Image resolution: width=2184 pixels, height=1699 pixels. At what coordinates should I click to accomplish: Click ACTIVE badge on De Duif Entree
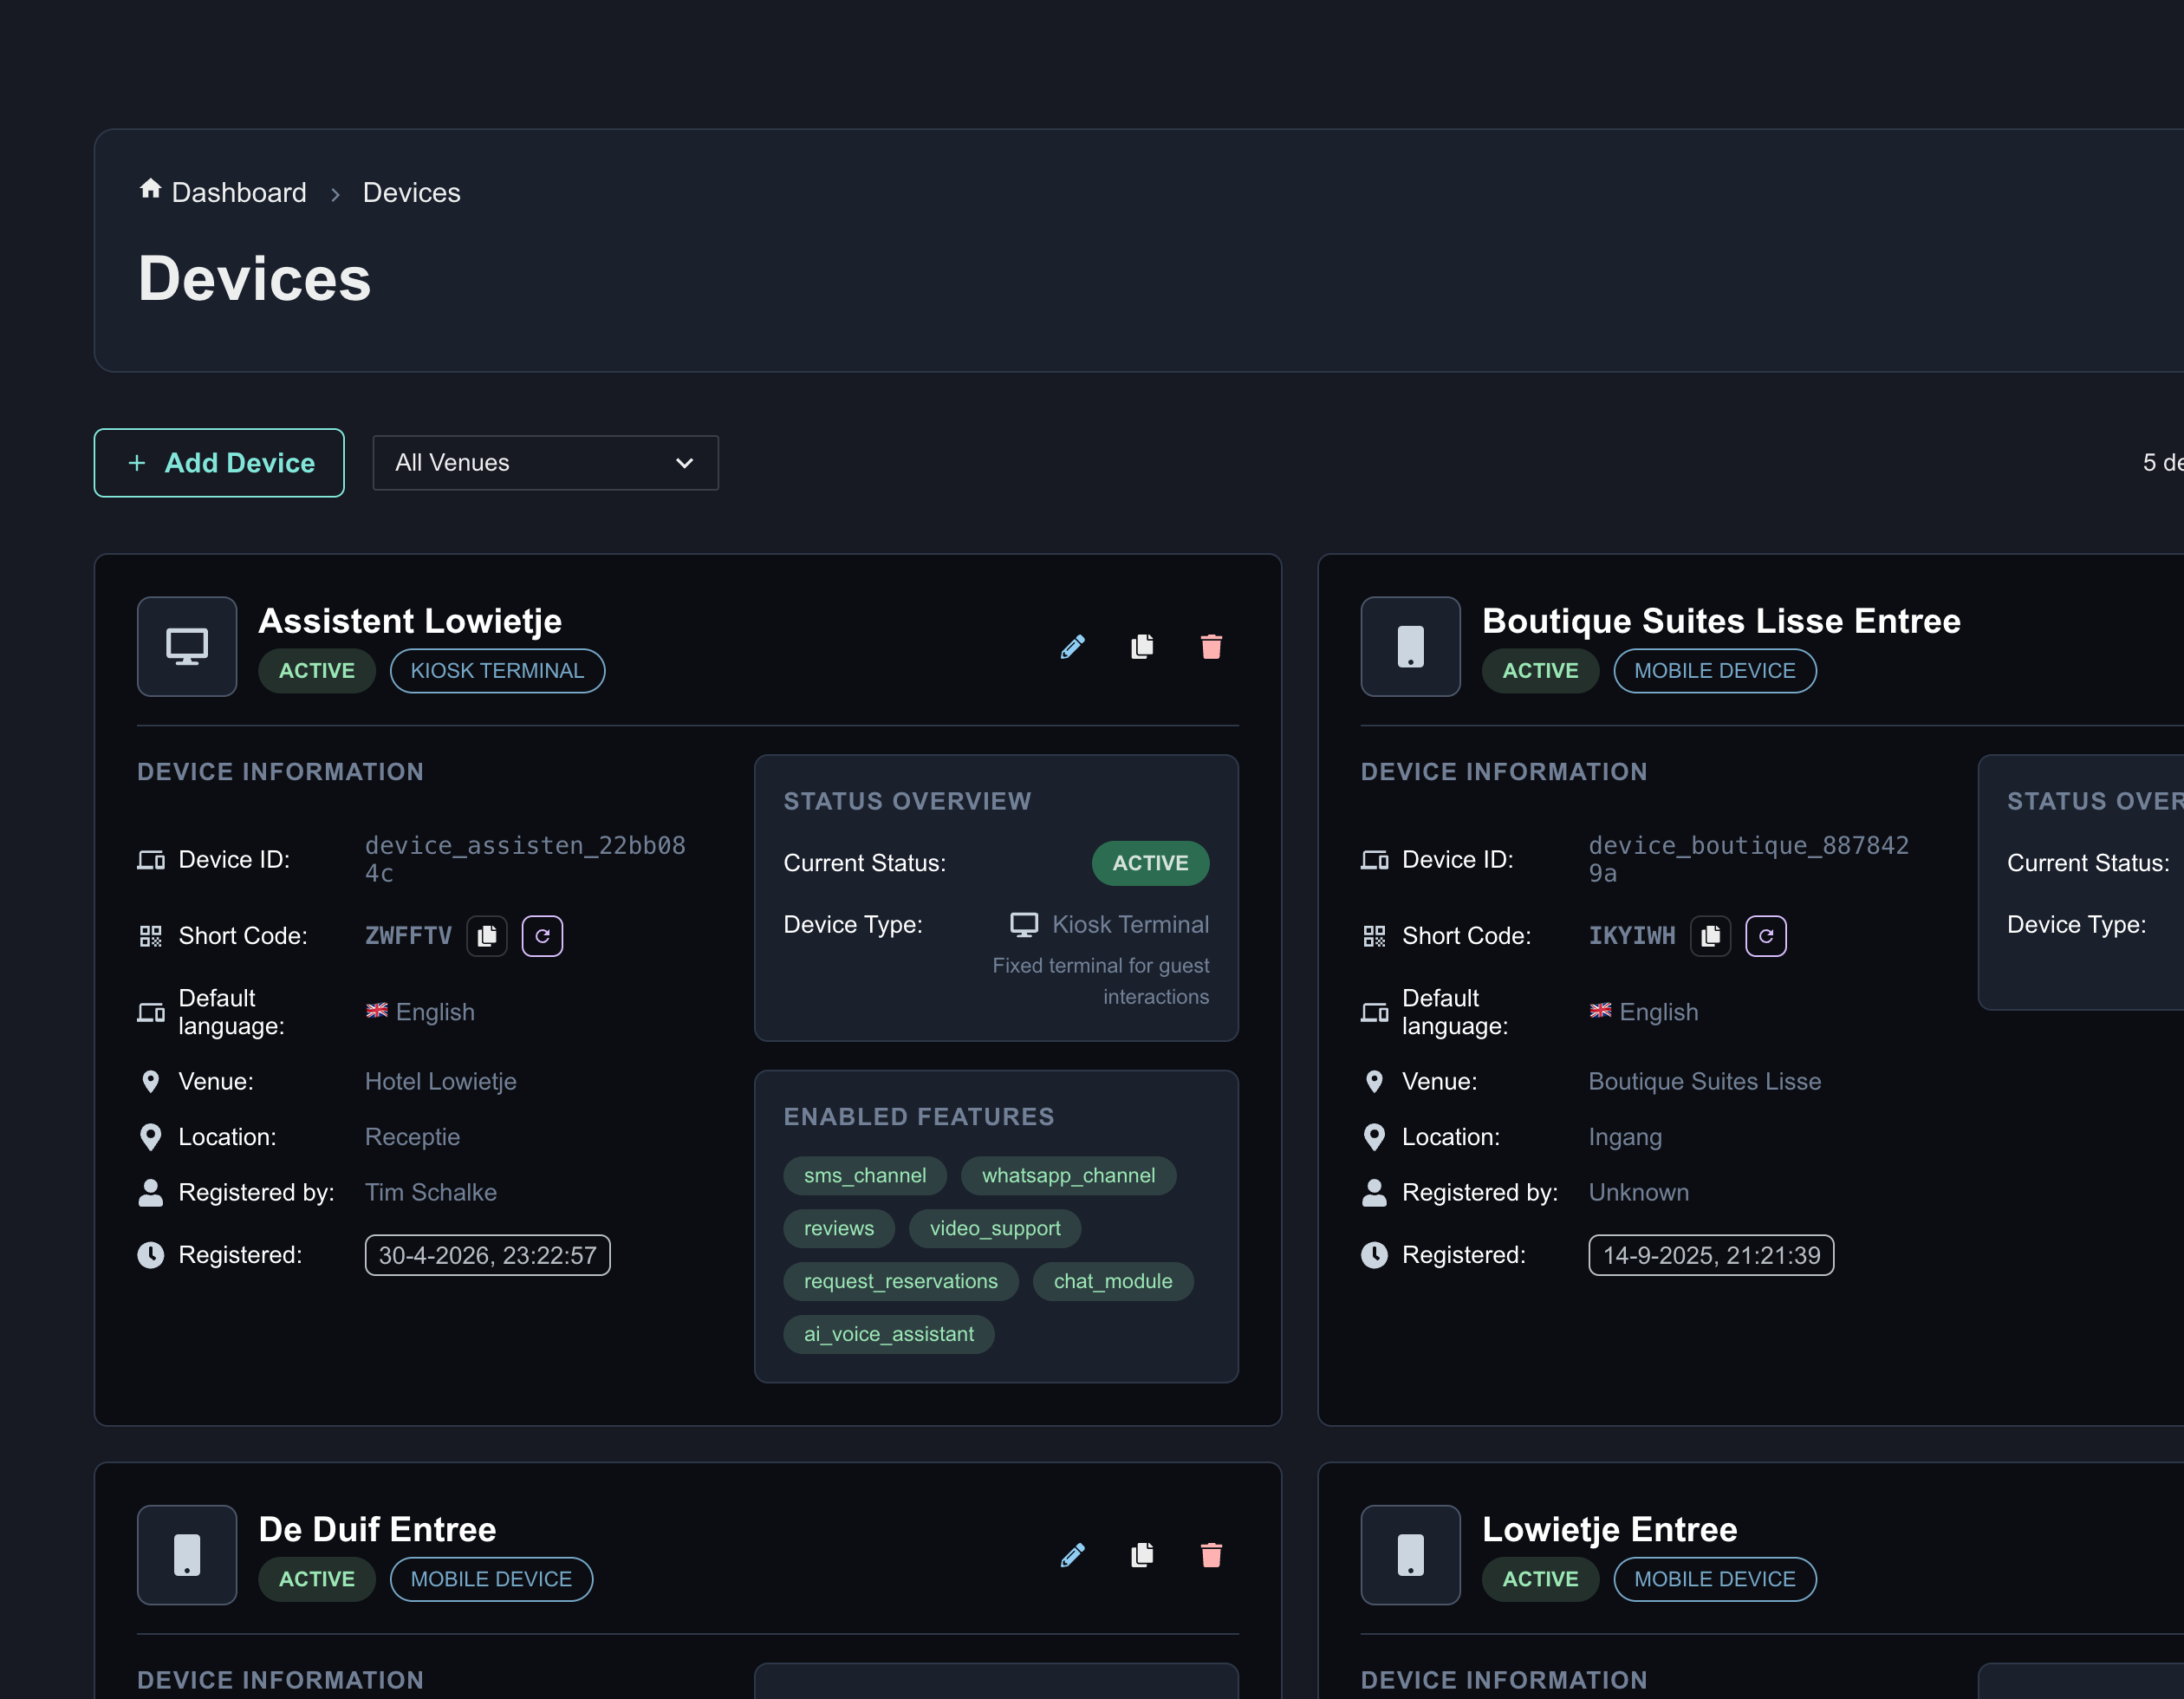(317, 1579)
